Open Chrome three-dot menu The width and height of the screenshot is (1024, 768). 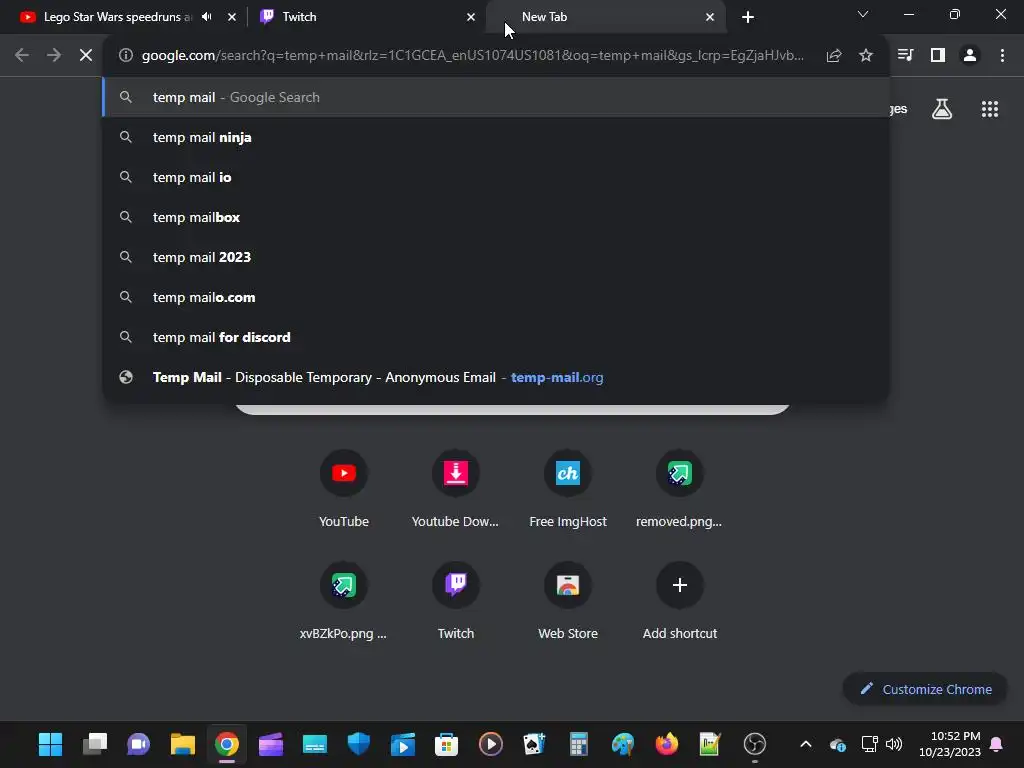click(1002, 56)
